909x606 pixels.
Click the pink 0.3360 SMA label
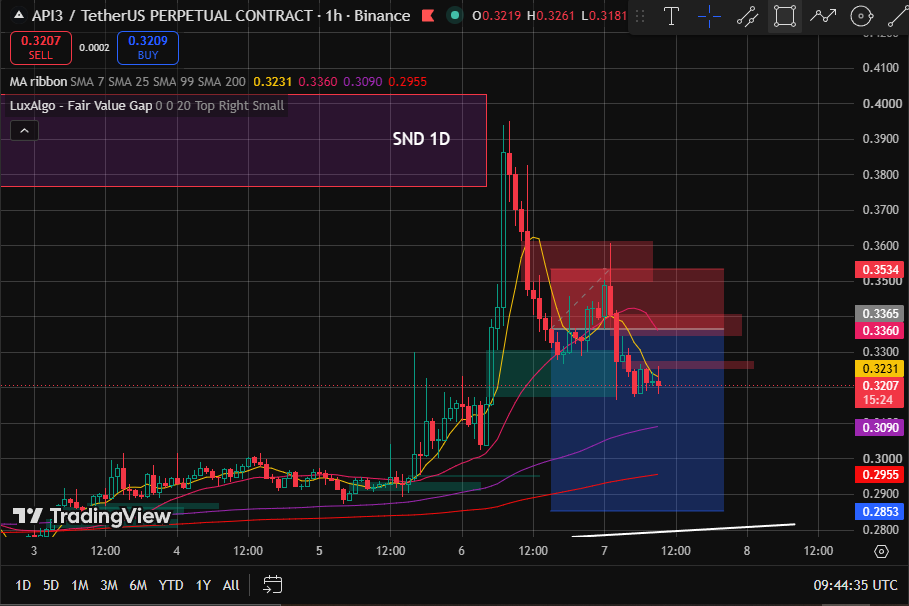[x=880, y=331]
